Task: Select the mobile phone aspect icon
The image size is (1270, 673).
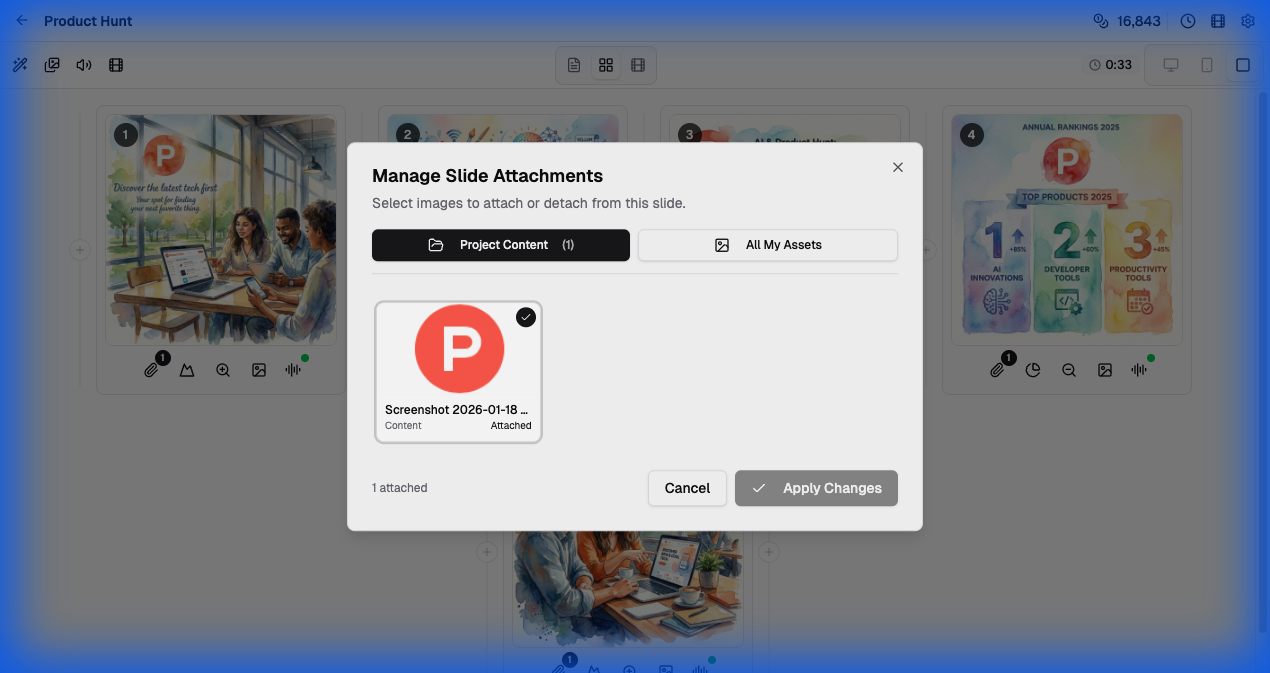Action: [x=1207, y=65]
